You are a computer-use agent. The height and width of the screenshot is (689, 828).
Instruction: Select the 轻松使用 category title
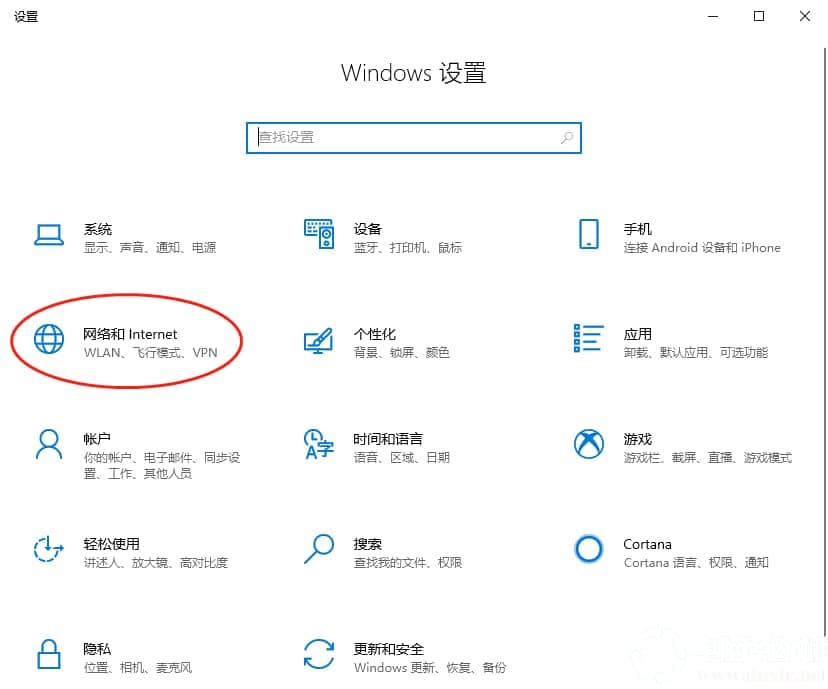[x=111, y=544]
